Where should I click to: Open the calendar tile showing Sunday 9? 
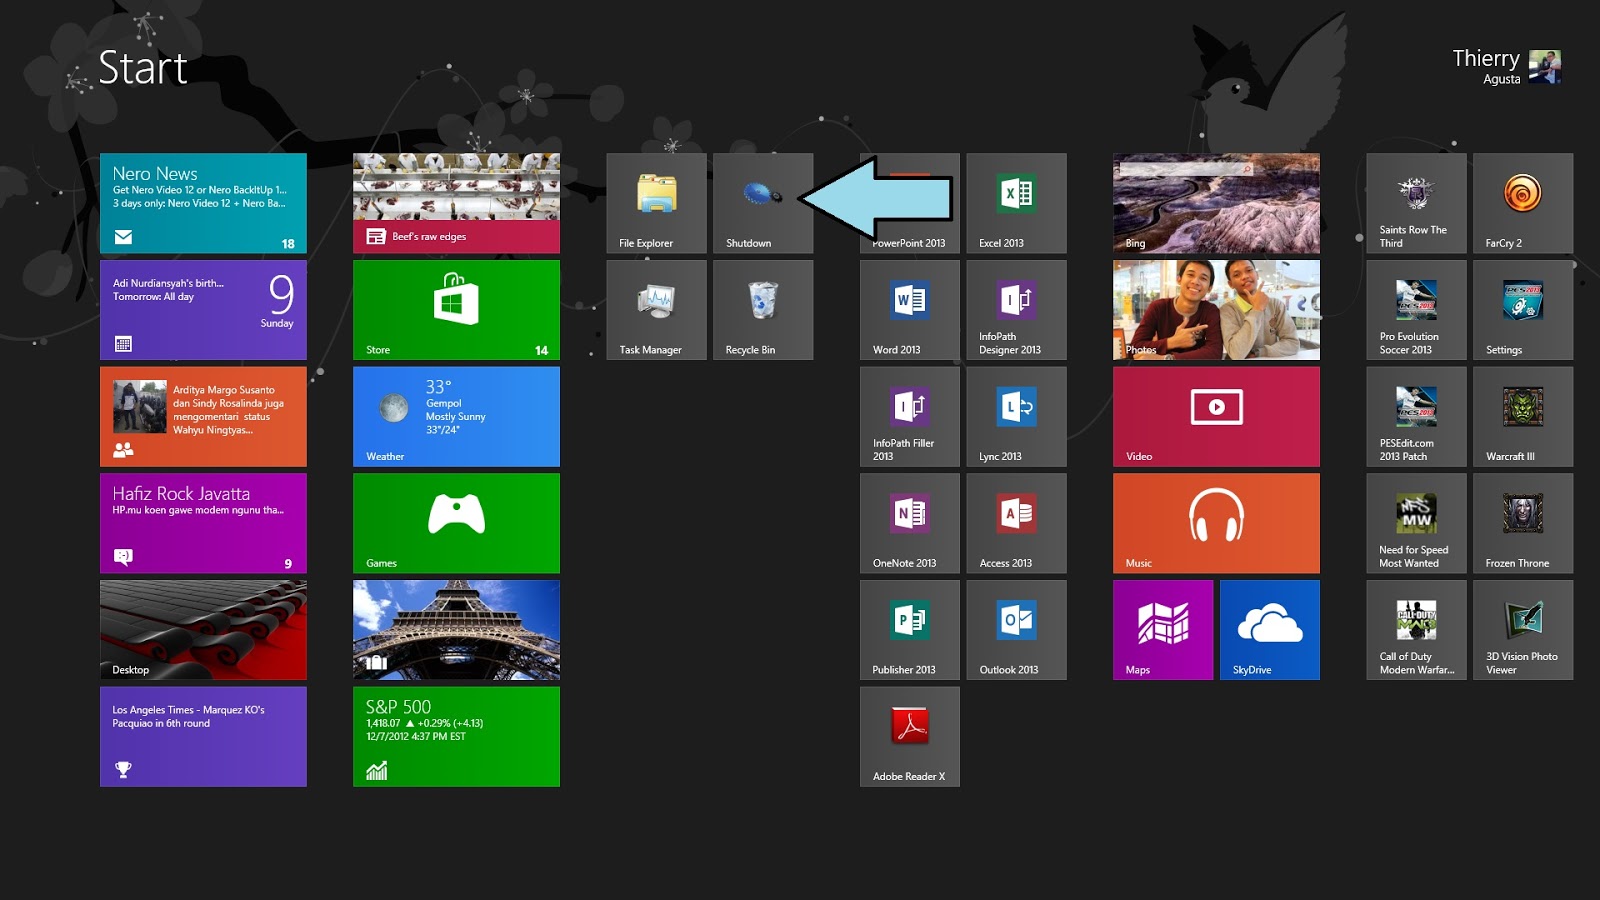coord(203,310)
